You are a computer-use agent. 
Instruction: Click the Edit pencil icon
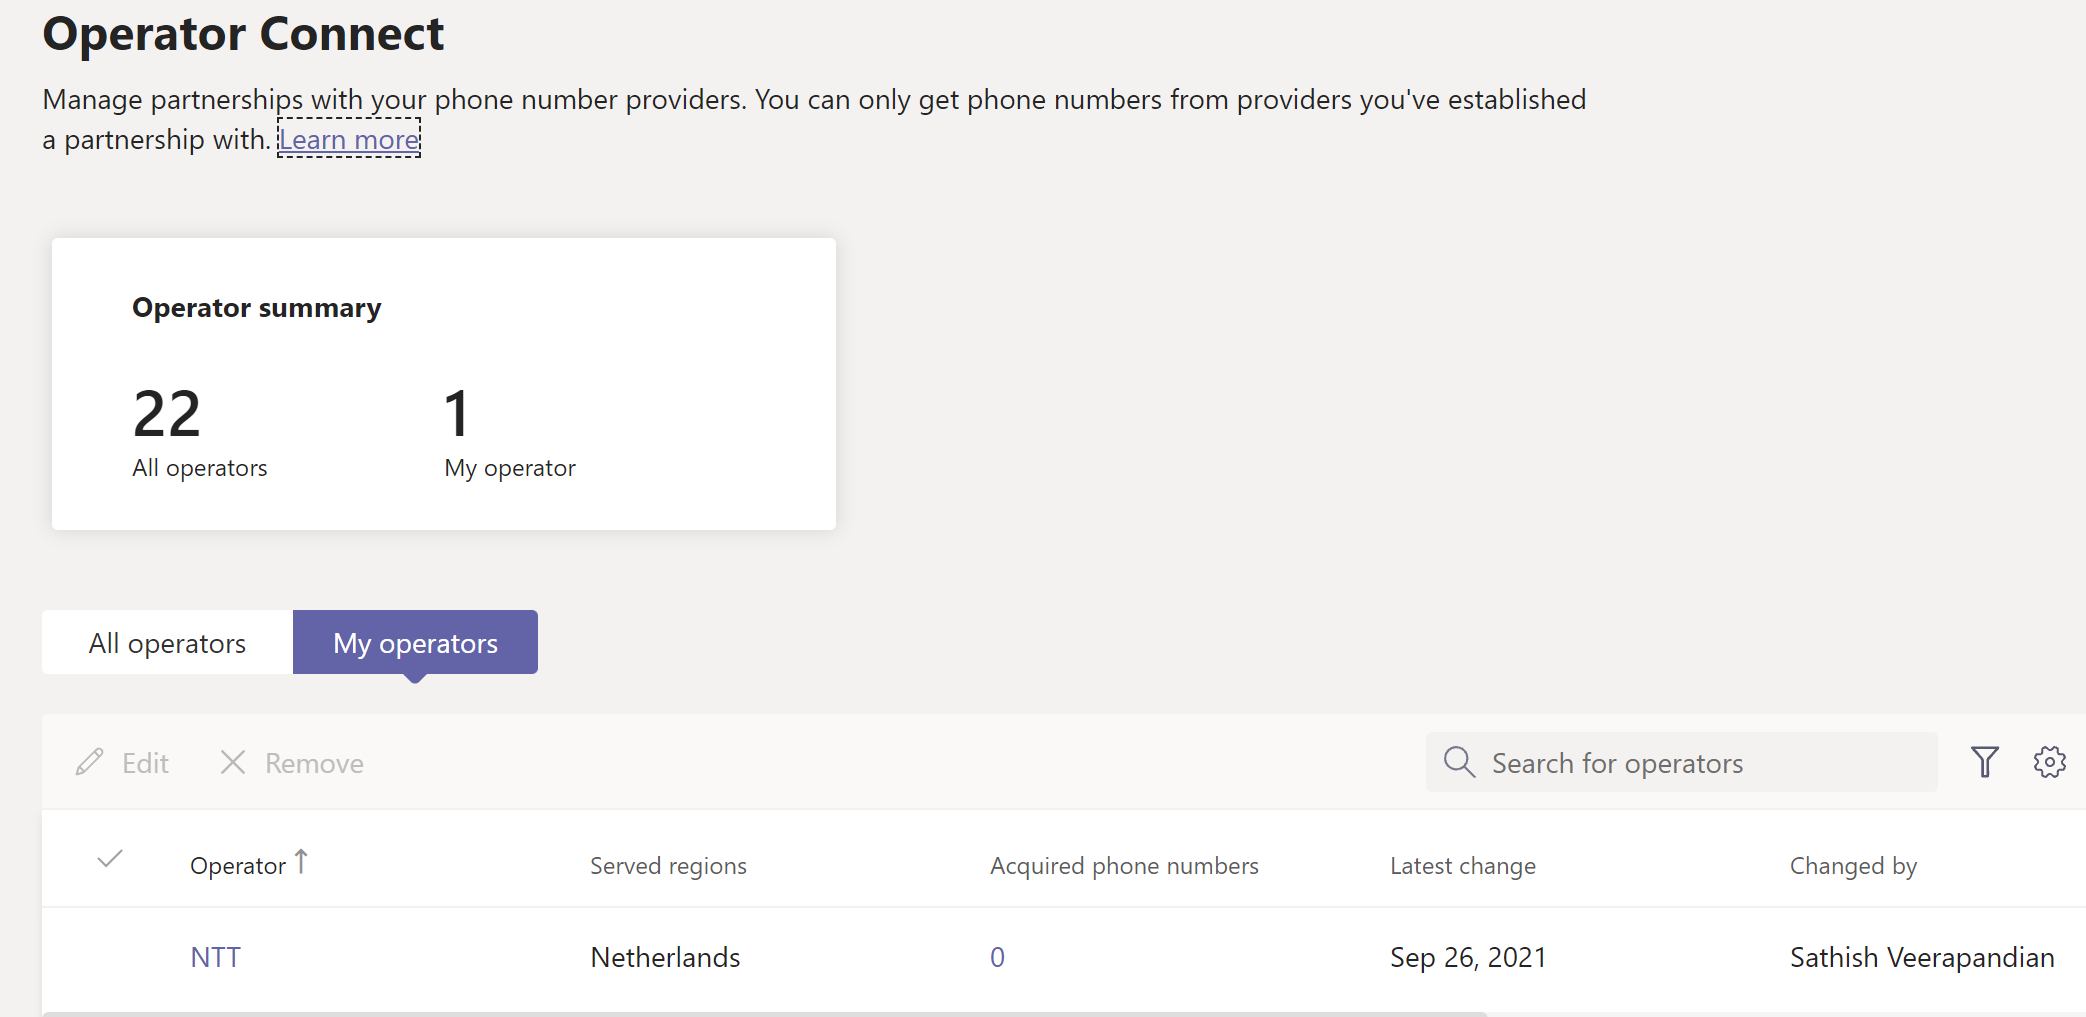90,763
